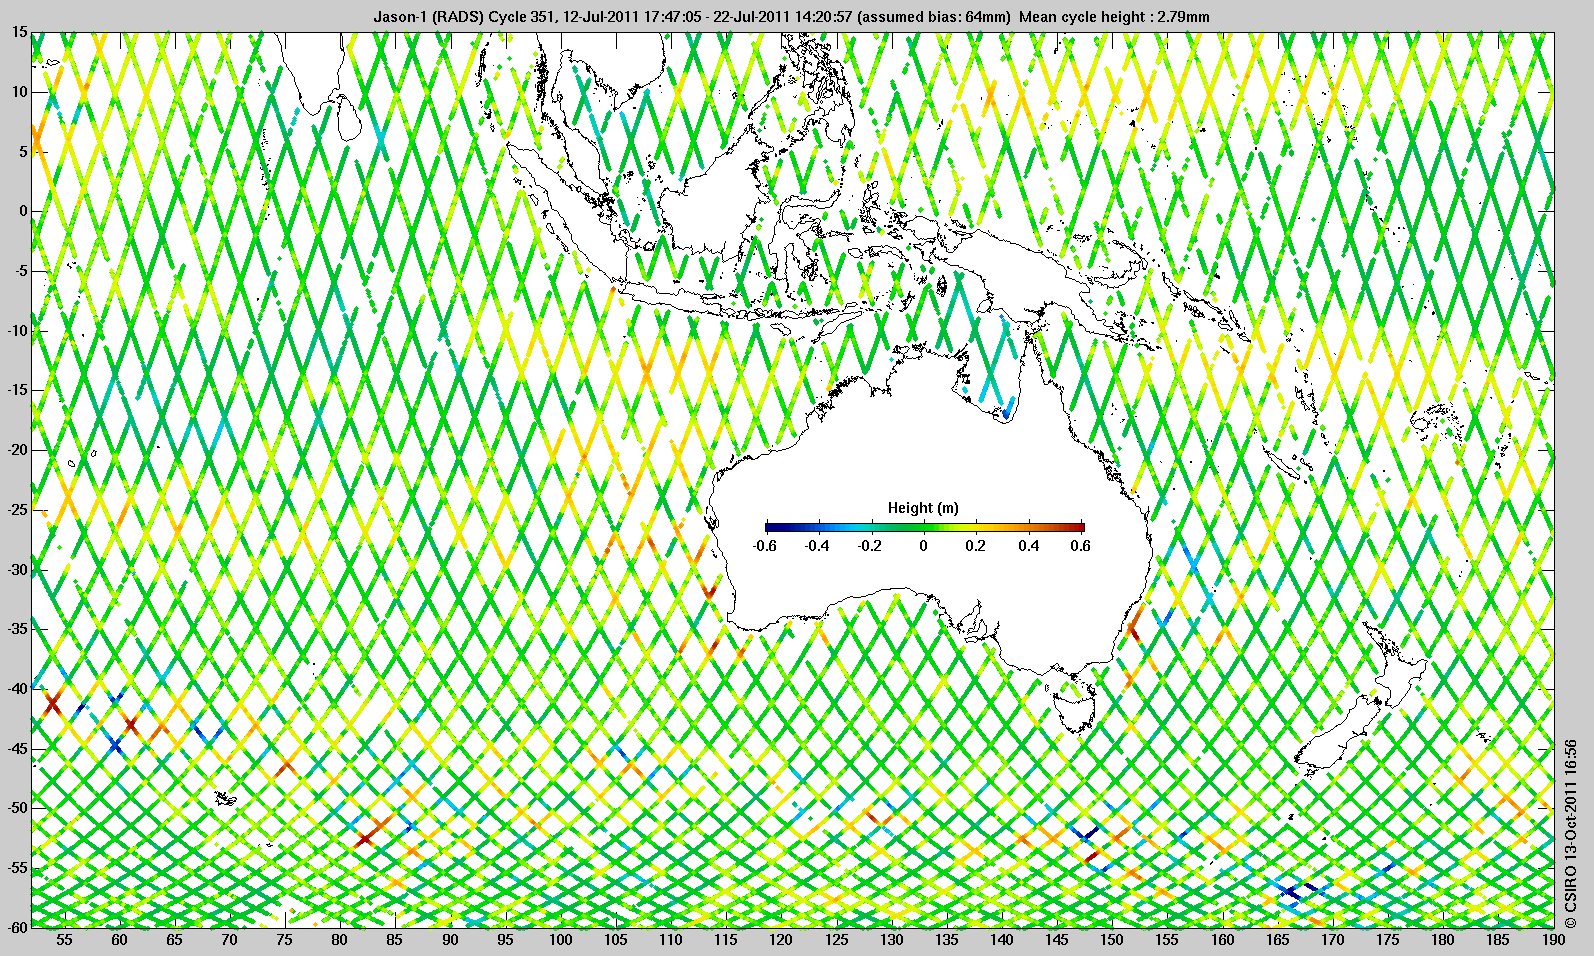Click the colorbar tick label '-0.4'
Viewport: 1594px width, 956px height.
[817, 546]
